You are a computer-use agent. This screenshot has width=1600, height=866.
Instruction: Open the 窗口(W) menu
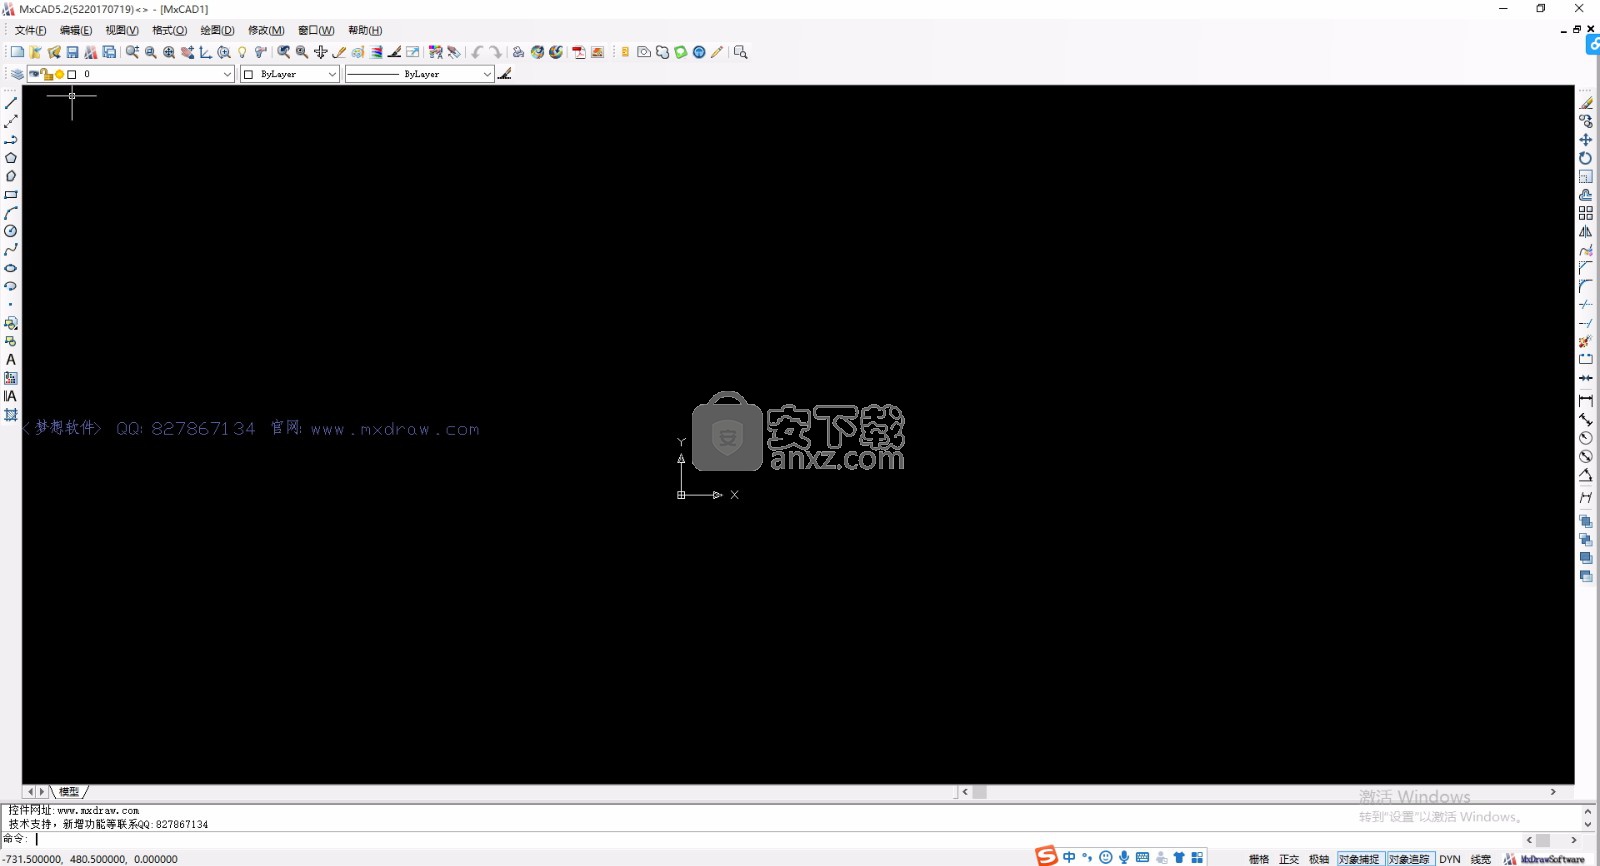point(316,30)
